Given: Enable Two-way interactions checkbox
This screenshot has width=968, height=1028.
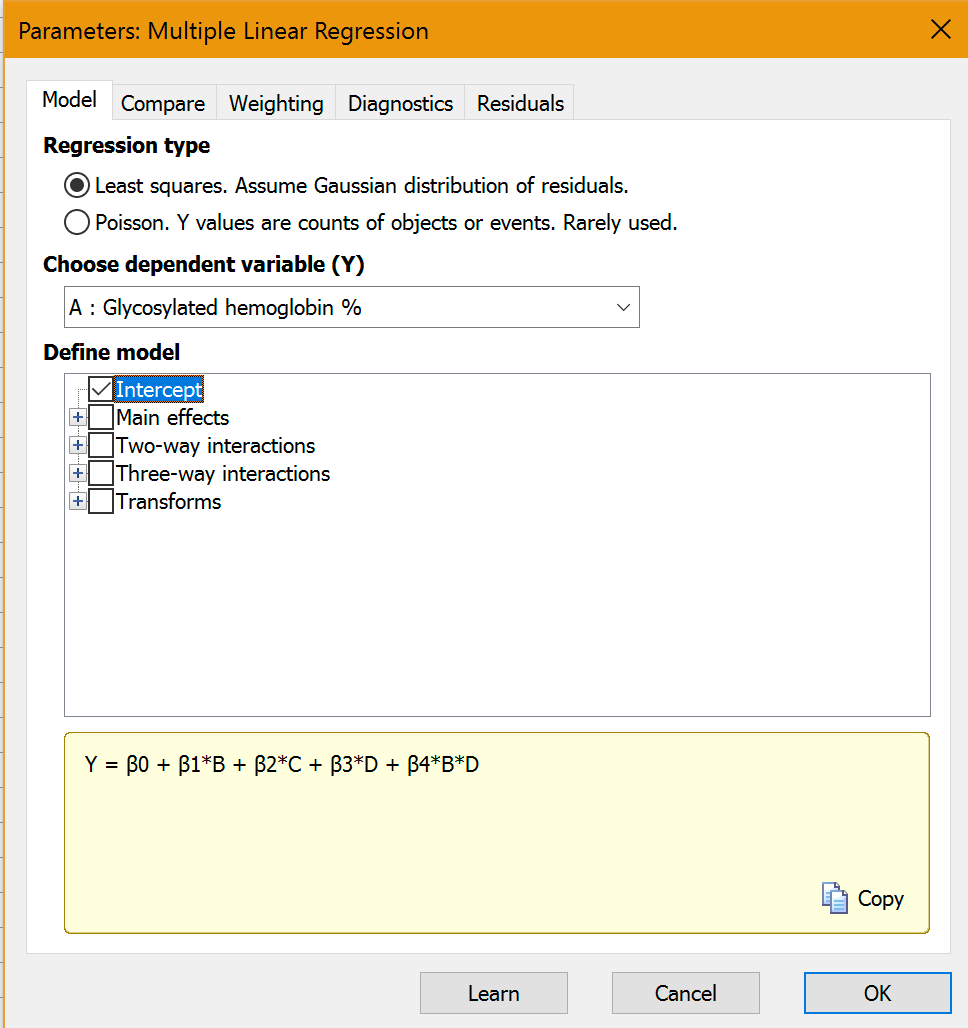Looking at the screenshot, I should pos(101,446).
